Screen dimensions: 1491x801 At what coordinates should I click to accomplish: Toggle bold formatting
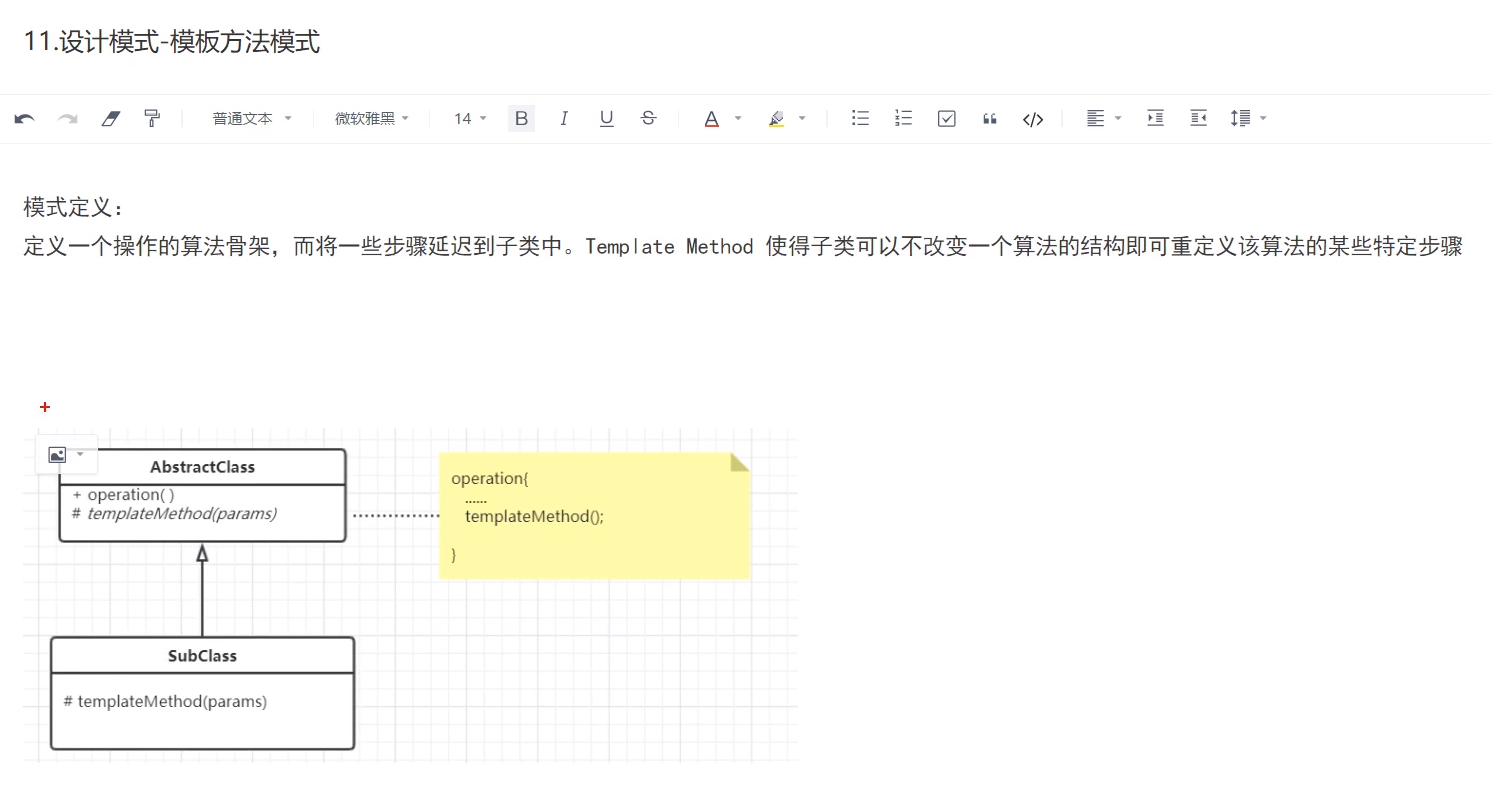tap(521, 119)
